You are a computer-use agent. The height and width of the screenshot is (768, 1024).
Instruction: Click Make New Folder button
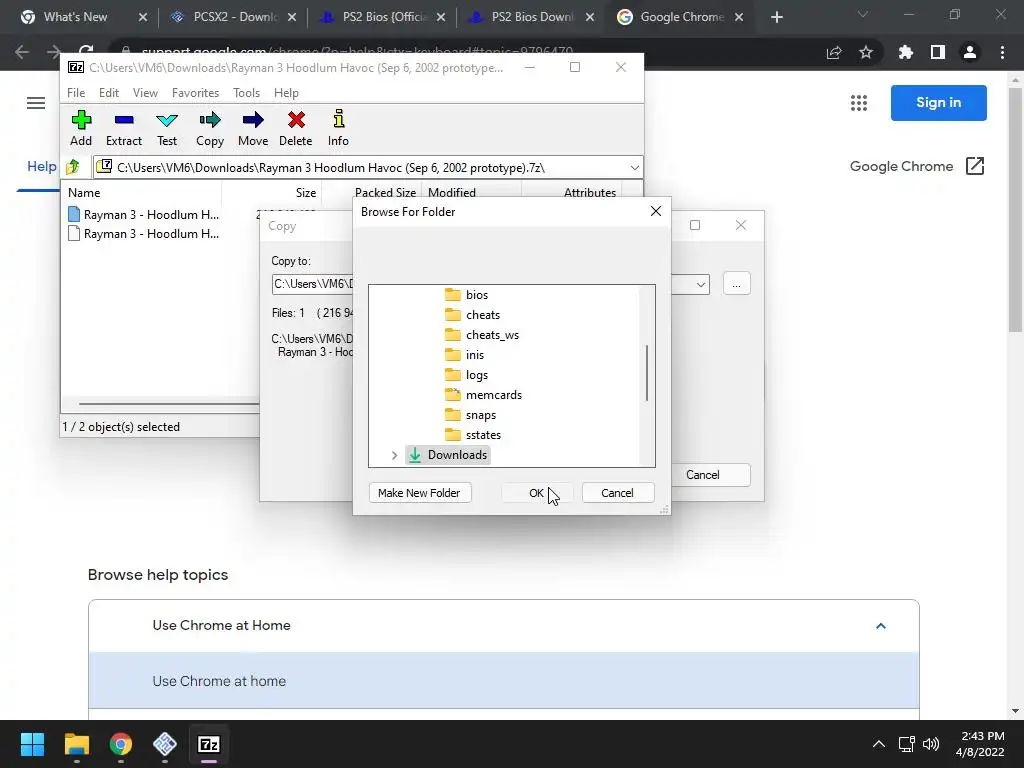[x=419, y=493]
